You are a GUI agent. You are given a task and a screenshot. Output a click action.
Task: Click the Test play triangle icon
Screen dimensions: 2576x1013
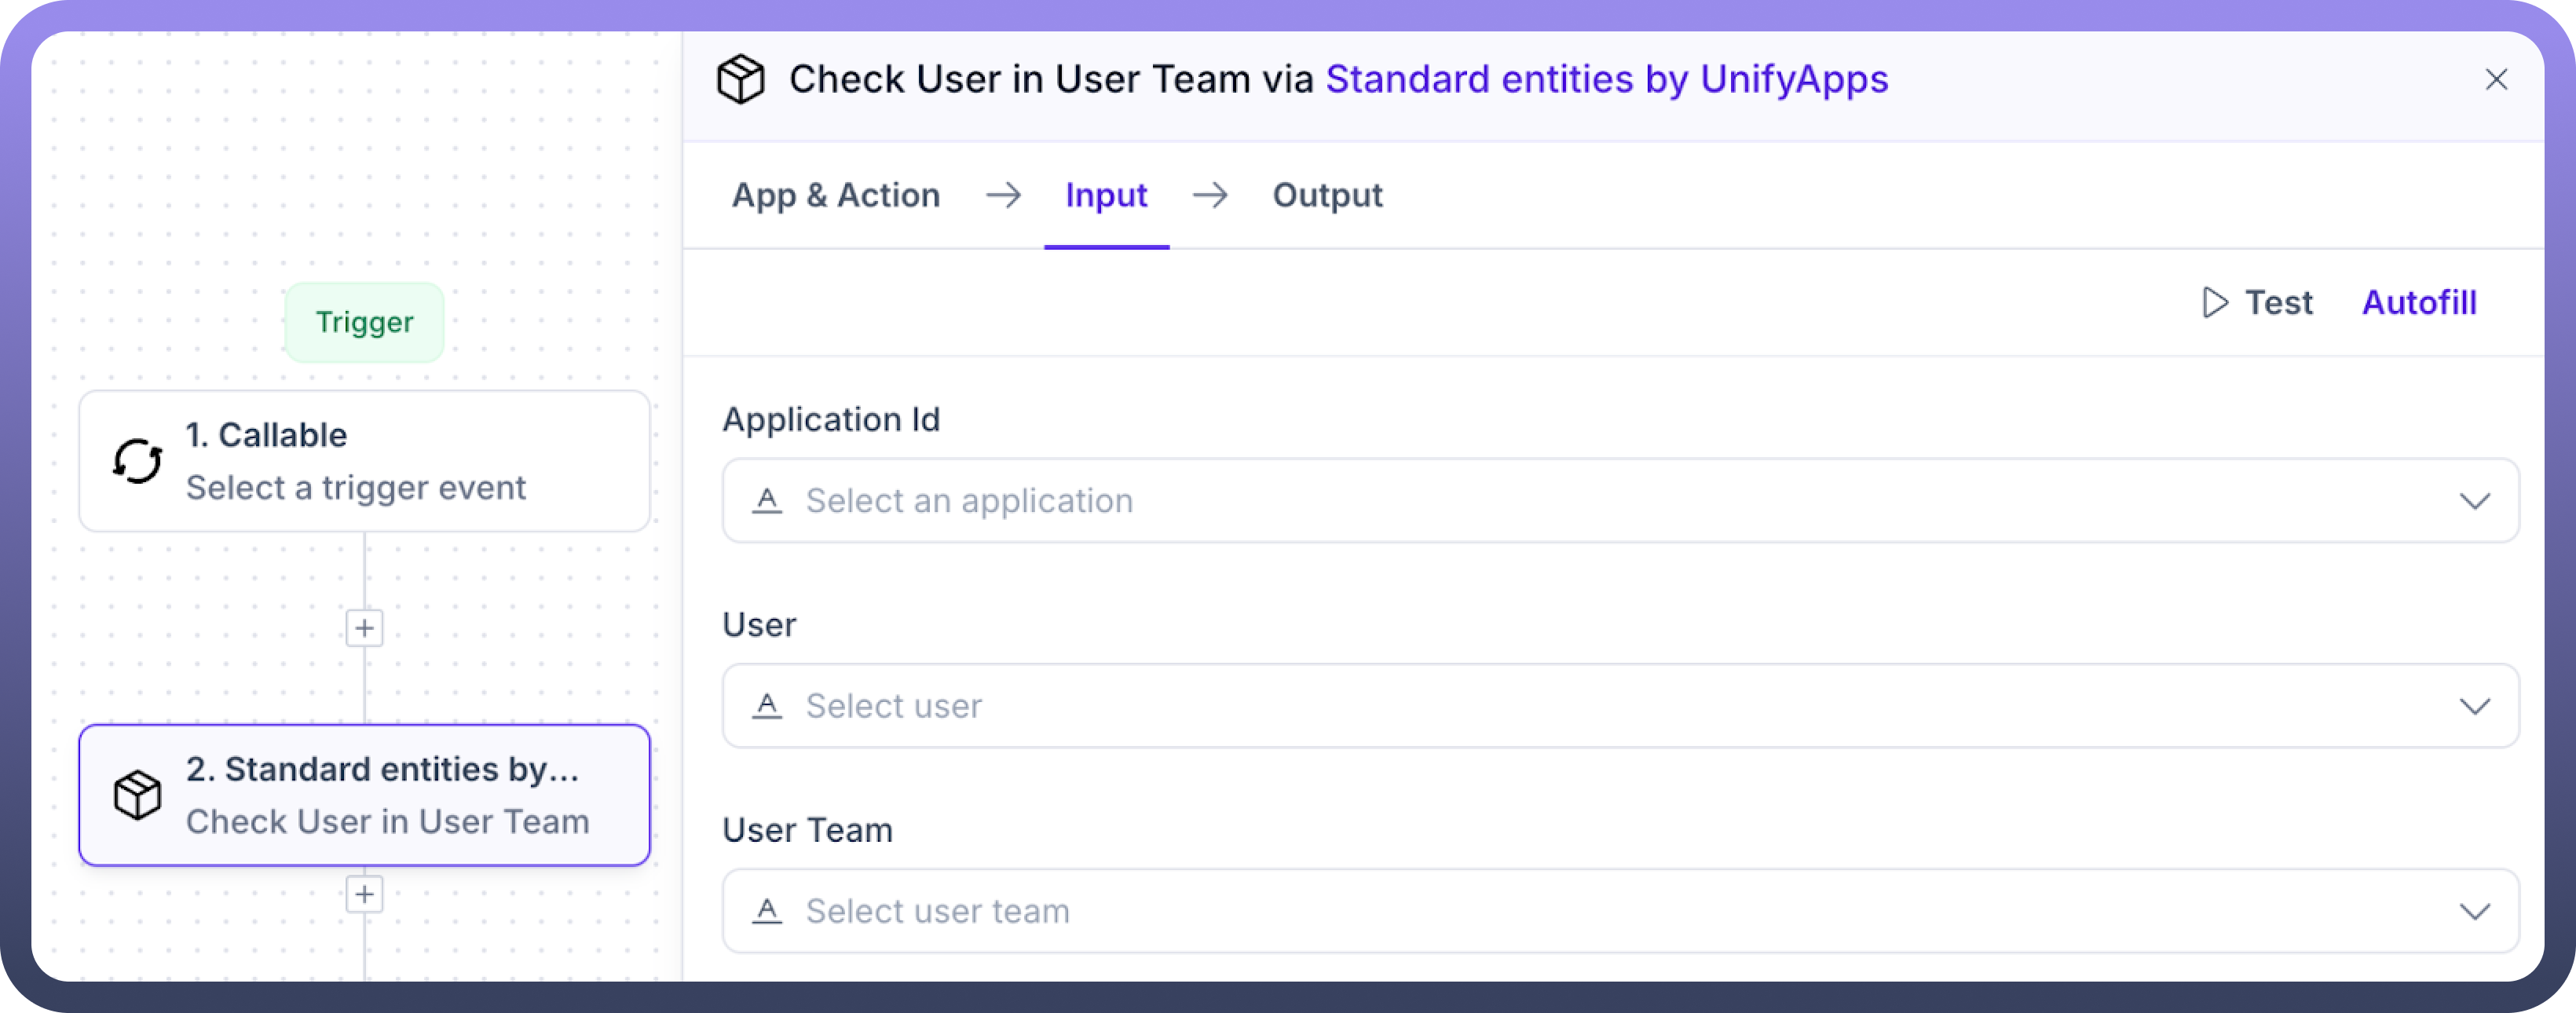(2214, 302)
